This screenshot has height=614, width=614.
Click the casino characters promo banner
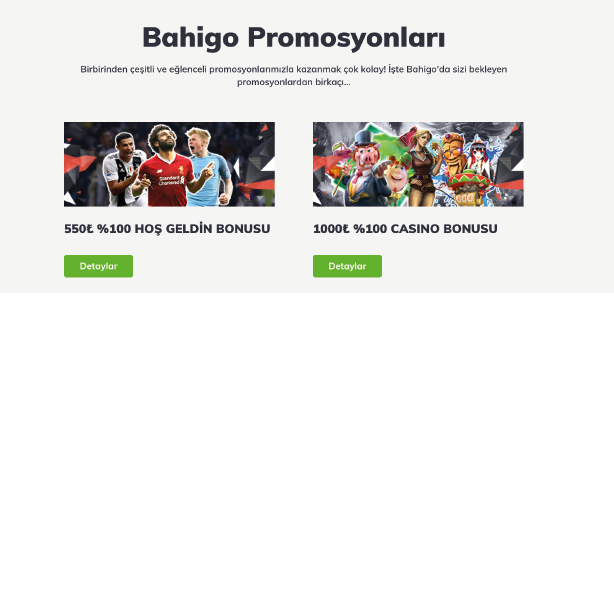418,164
